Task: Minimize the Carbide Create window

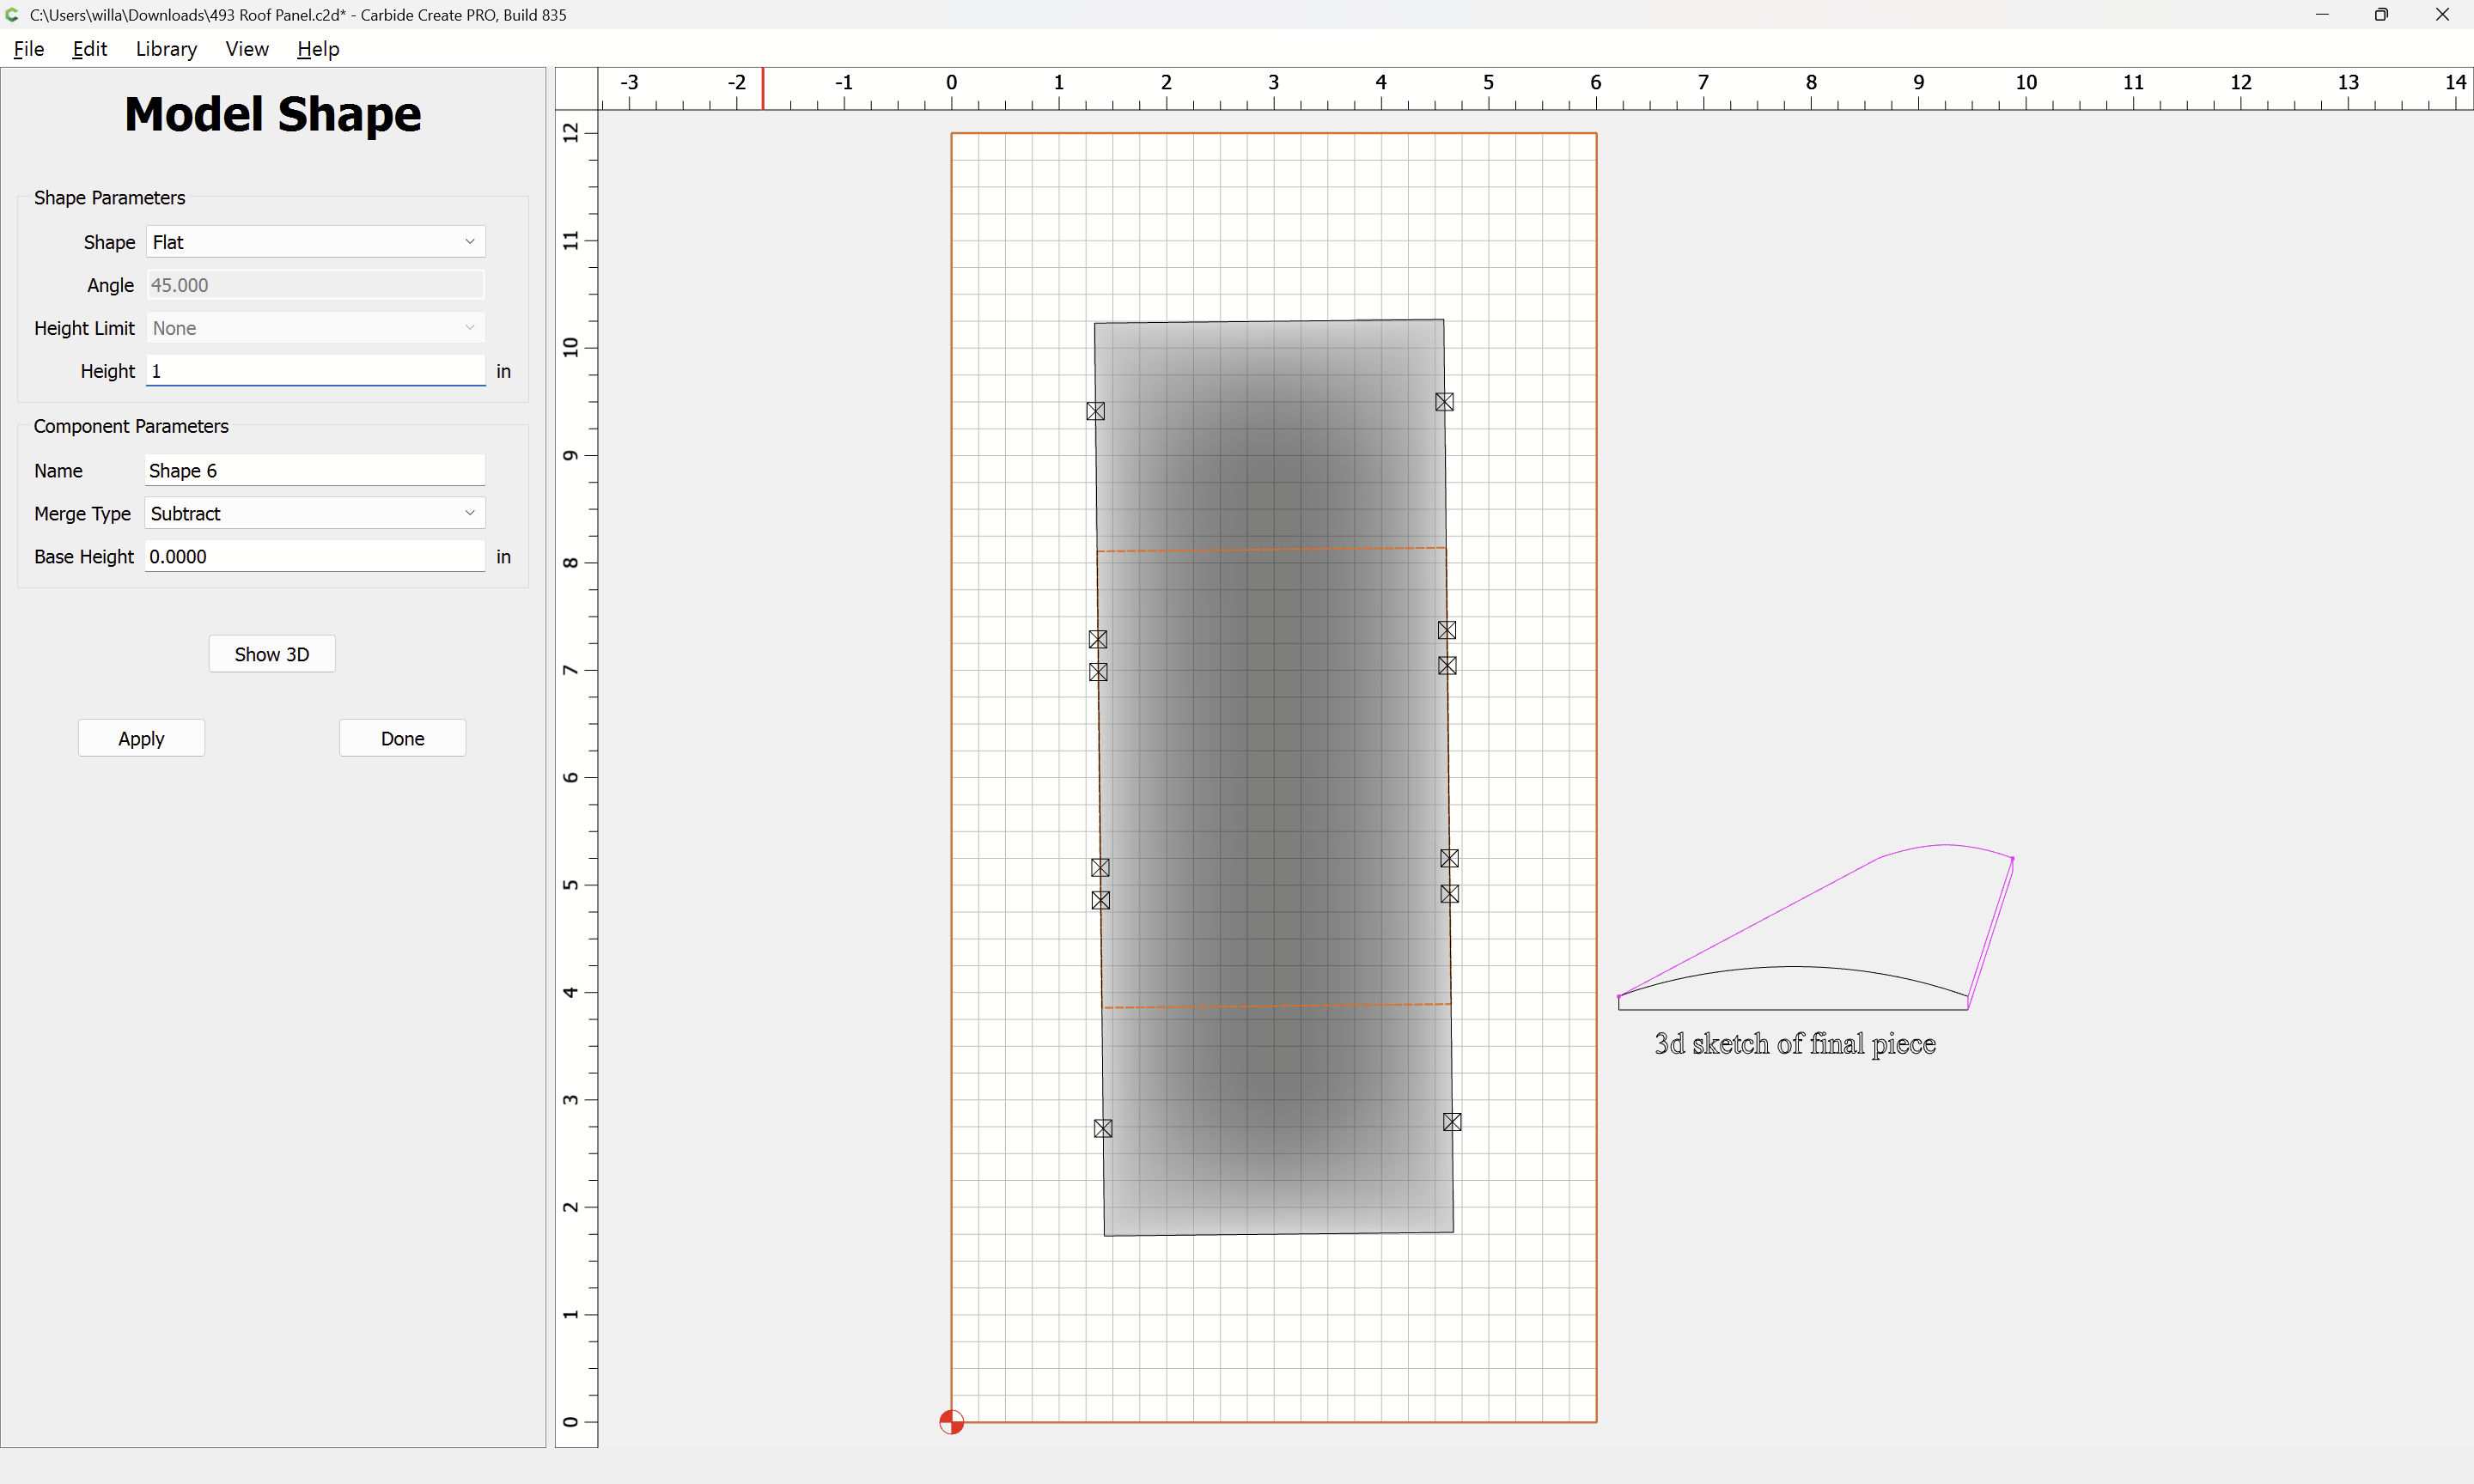Action: [2321, 15]
